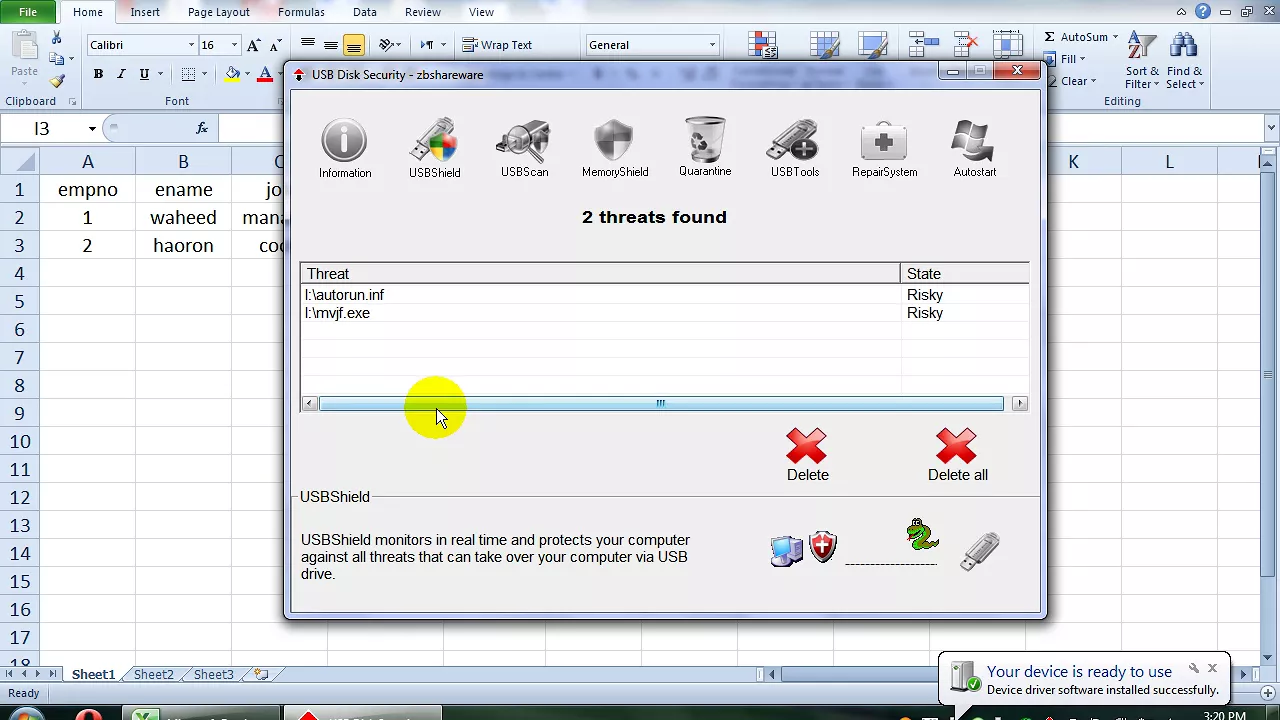Image resolution: width=1280 pixels, height=720 pixels.
Task: Toggle Middle Align alignment
Action: coord(331,45)
